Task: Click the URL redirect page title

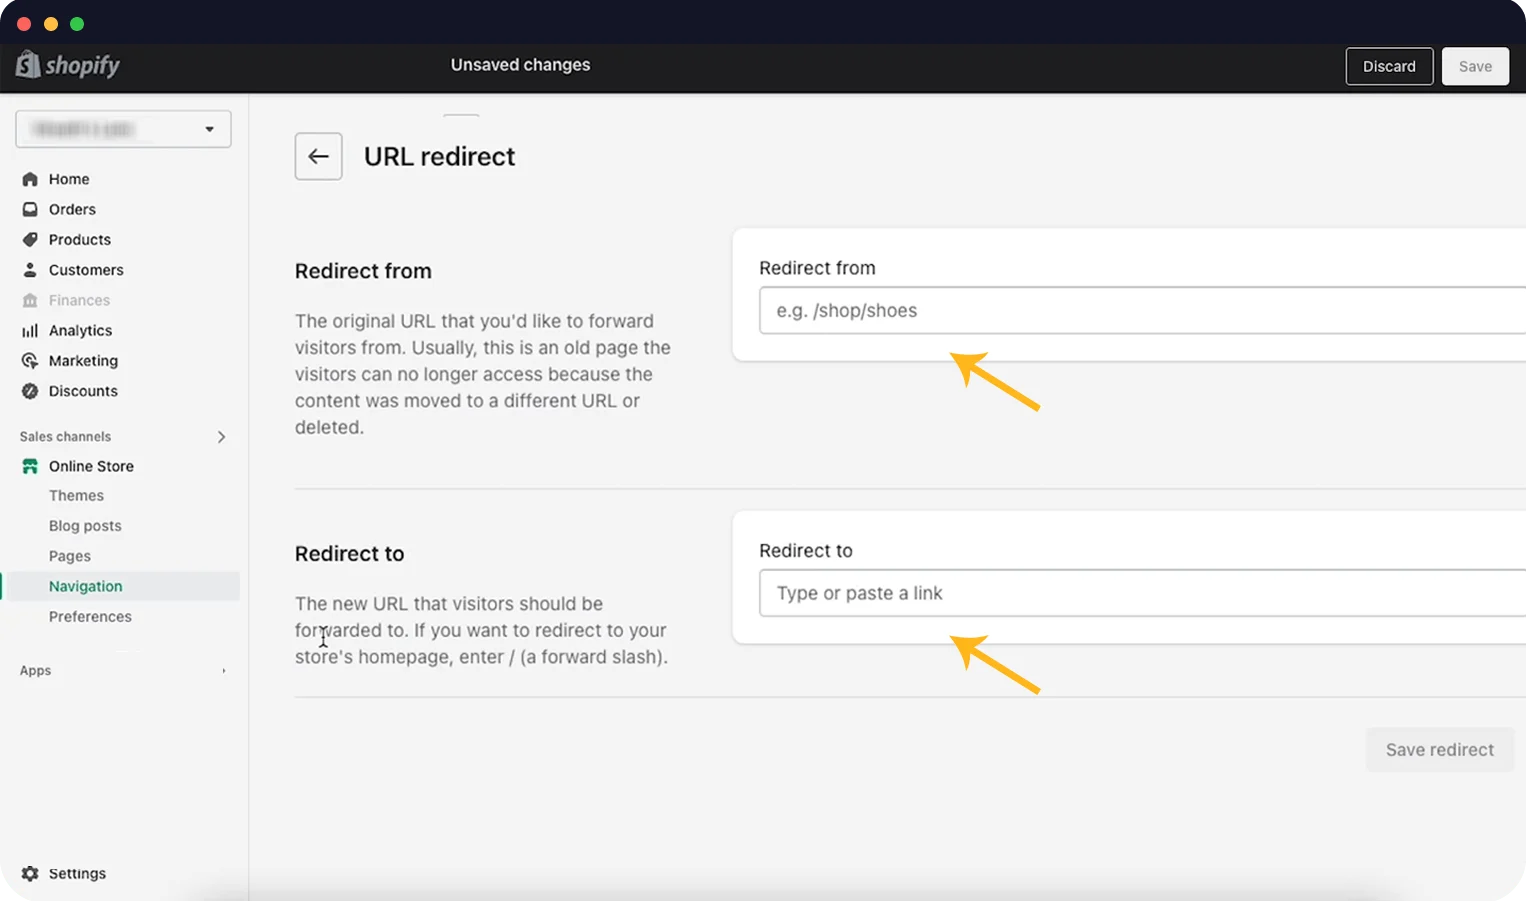Action: pos(439,156)
